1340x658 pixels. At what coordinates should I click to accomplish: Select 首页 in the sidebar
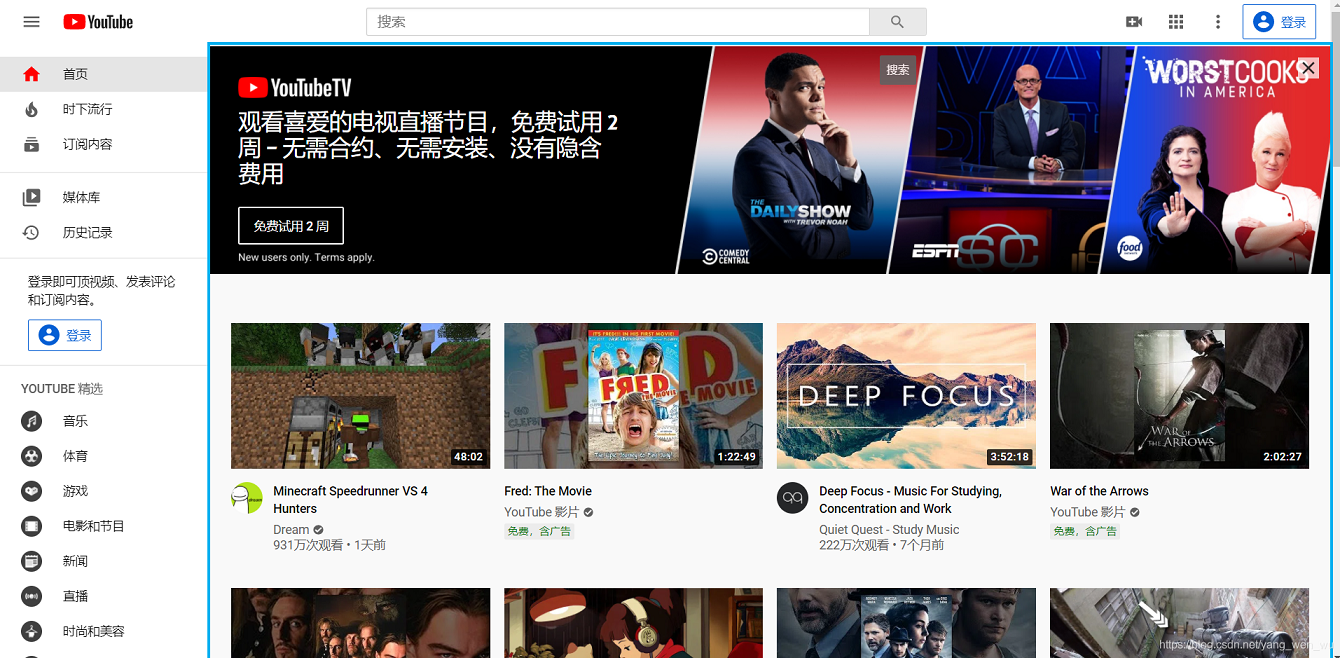click(75, 74)
